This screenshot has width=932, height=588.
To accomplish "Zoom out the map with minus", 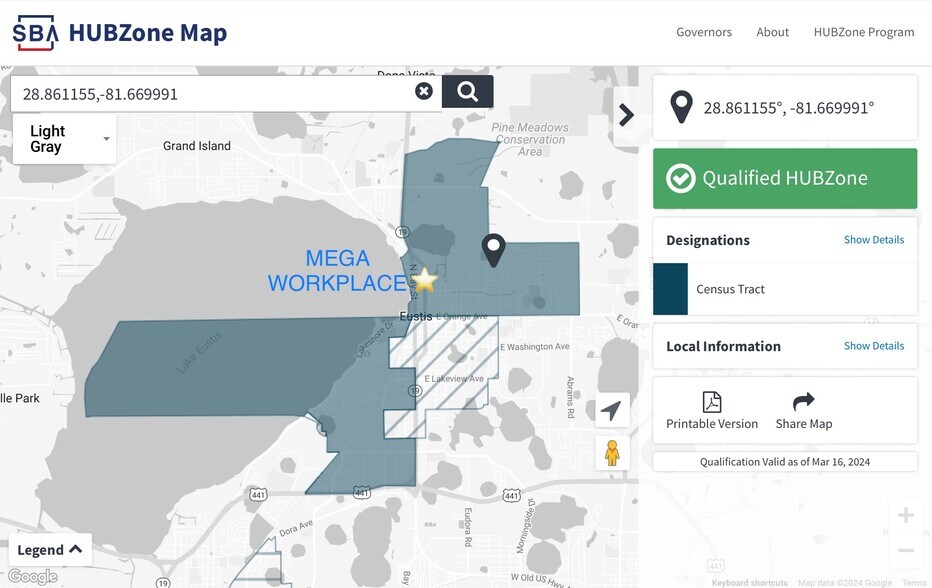I will coord(905,551).
